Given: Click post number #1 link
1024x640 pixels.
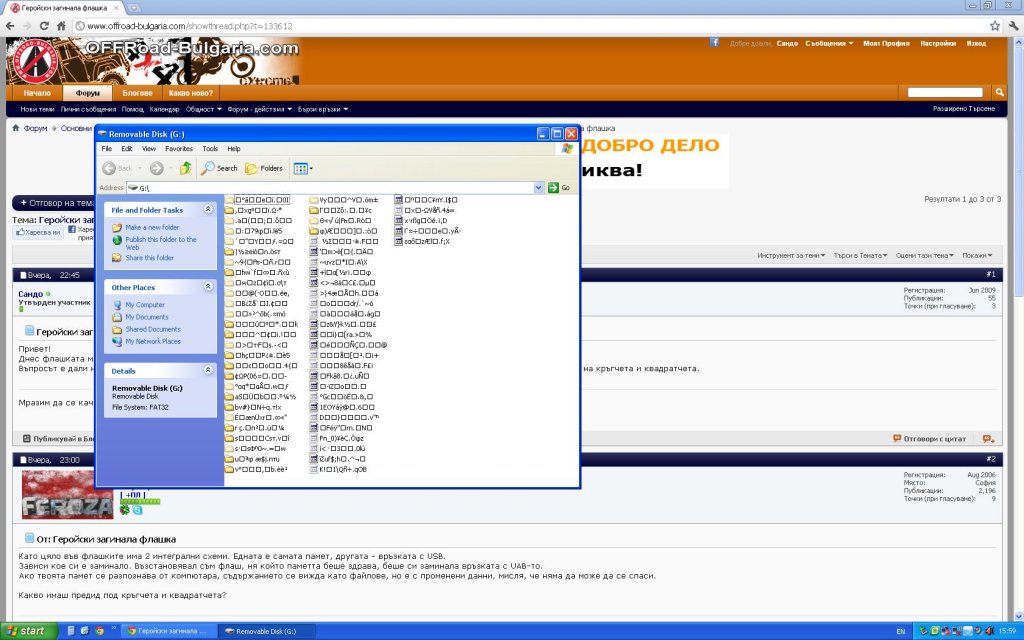Looking at the screenshot, I should [x=991, y=274].
